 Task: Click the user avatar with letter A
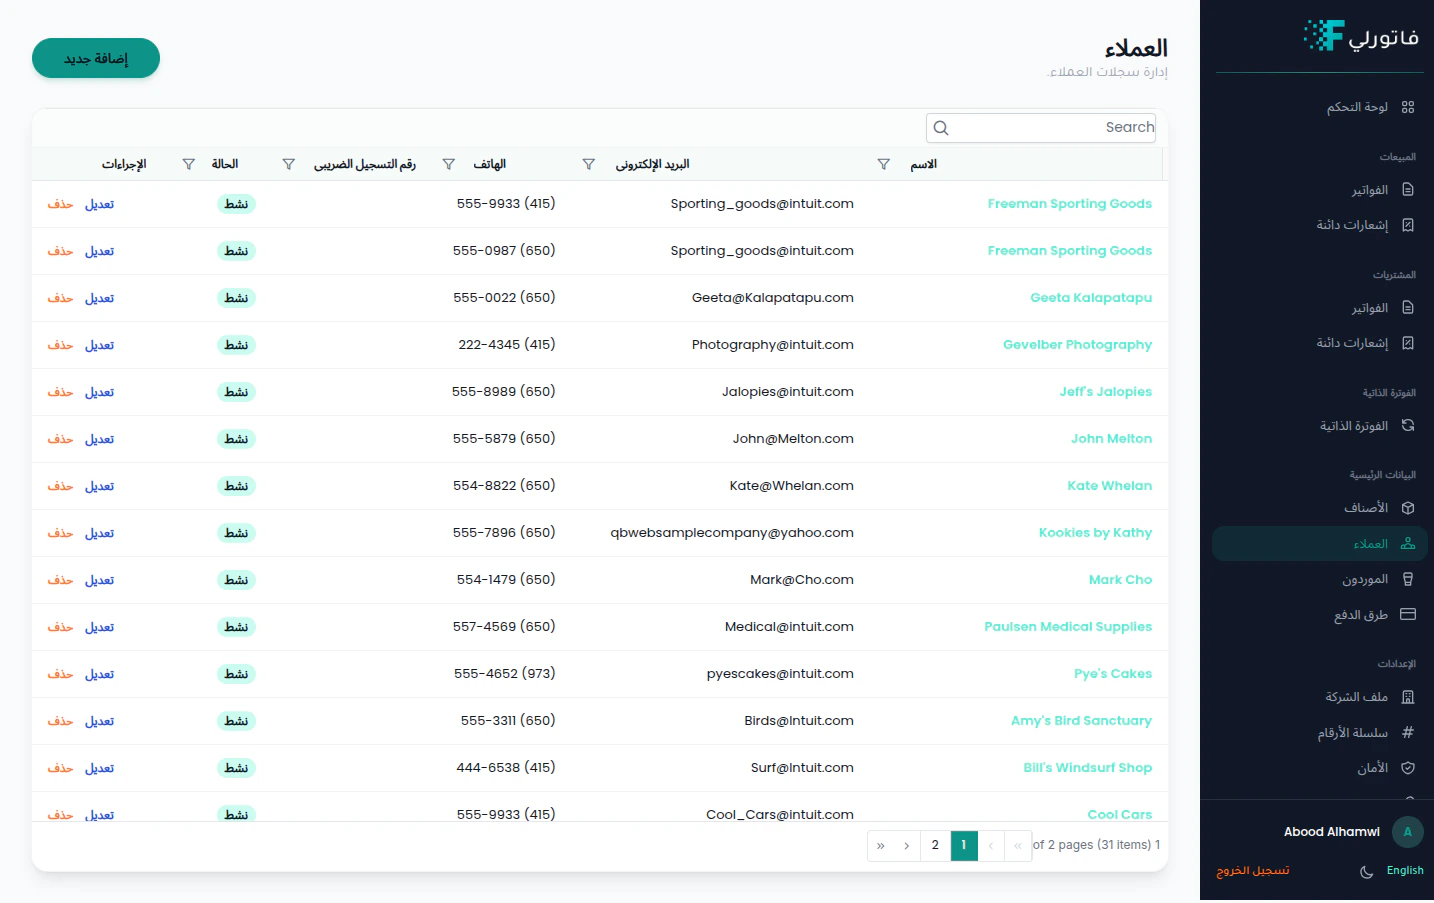pyautogui.click(x=1408, y=832)
